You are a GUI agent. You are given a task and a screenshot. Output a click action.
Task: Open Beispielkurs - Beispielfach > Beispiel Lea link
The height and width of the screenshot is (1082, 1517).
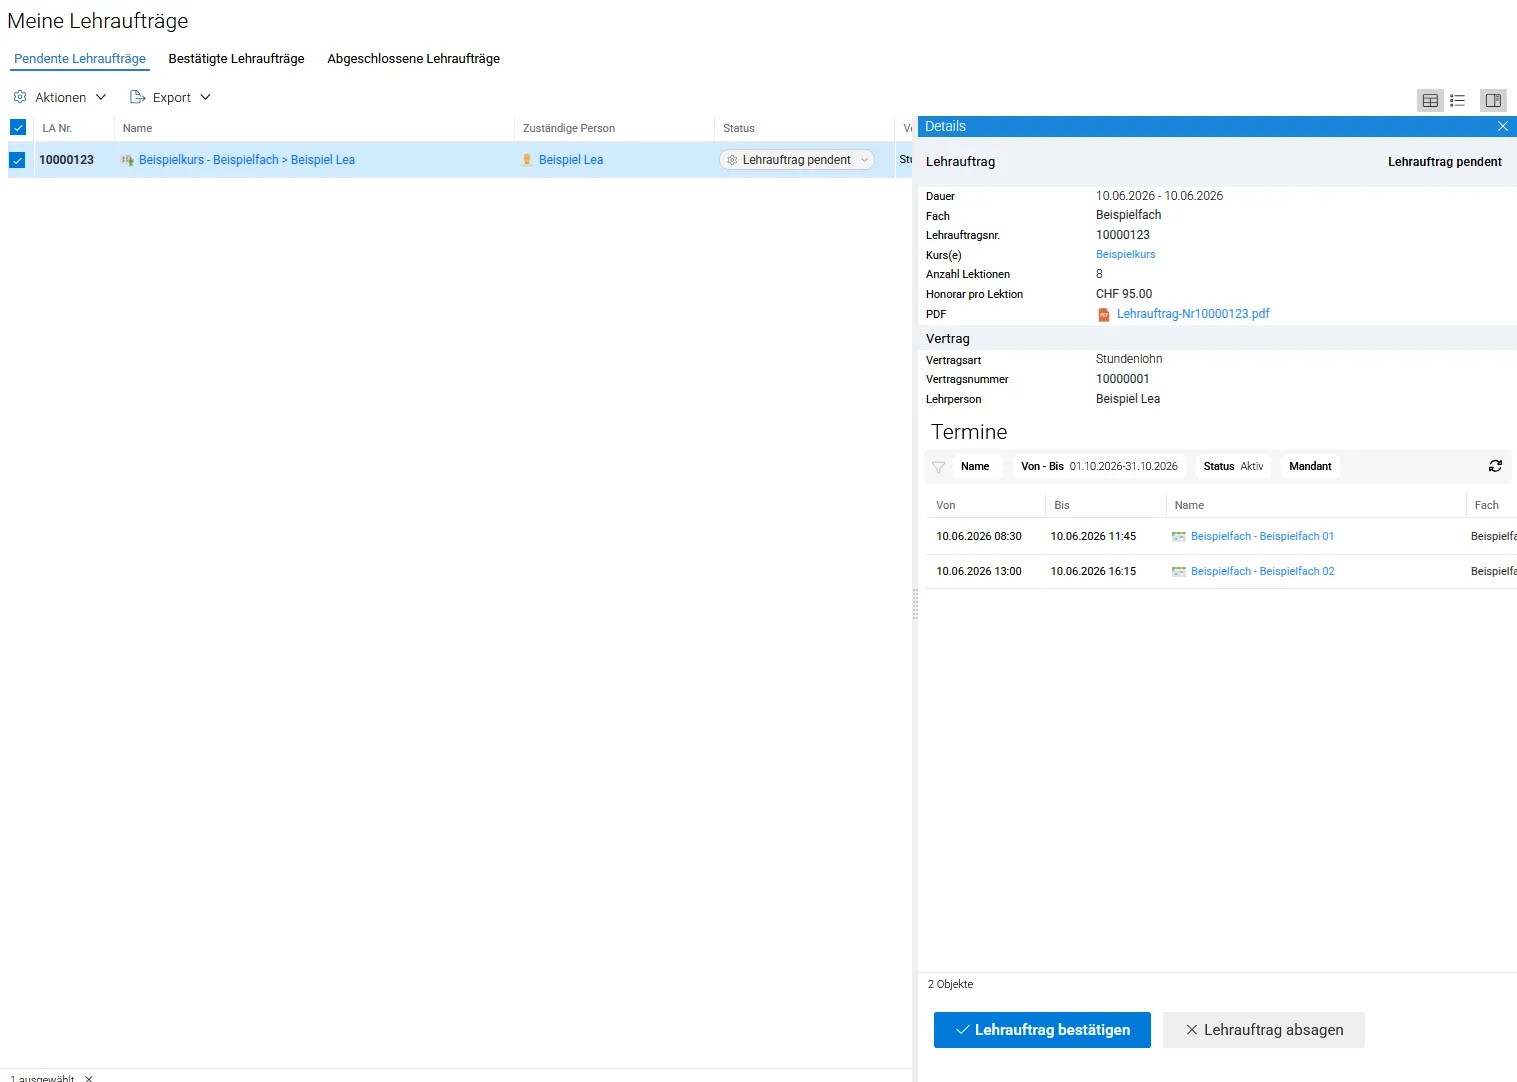point(247,160)
